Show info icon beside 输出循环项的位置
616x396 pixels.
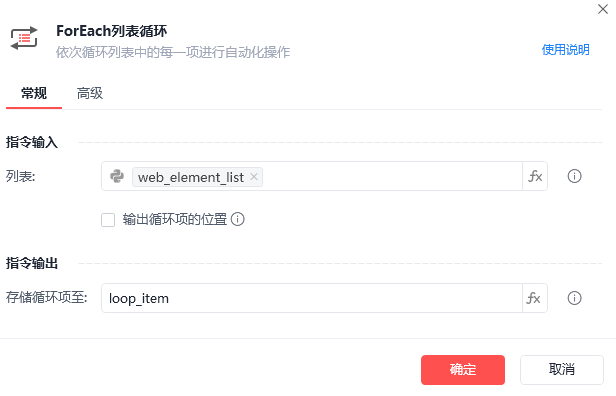[x=237, y=219]
